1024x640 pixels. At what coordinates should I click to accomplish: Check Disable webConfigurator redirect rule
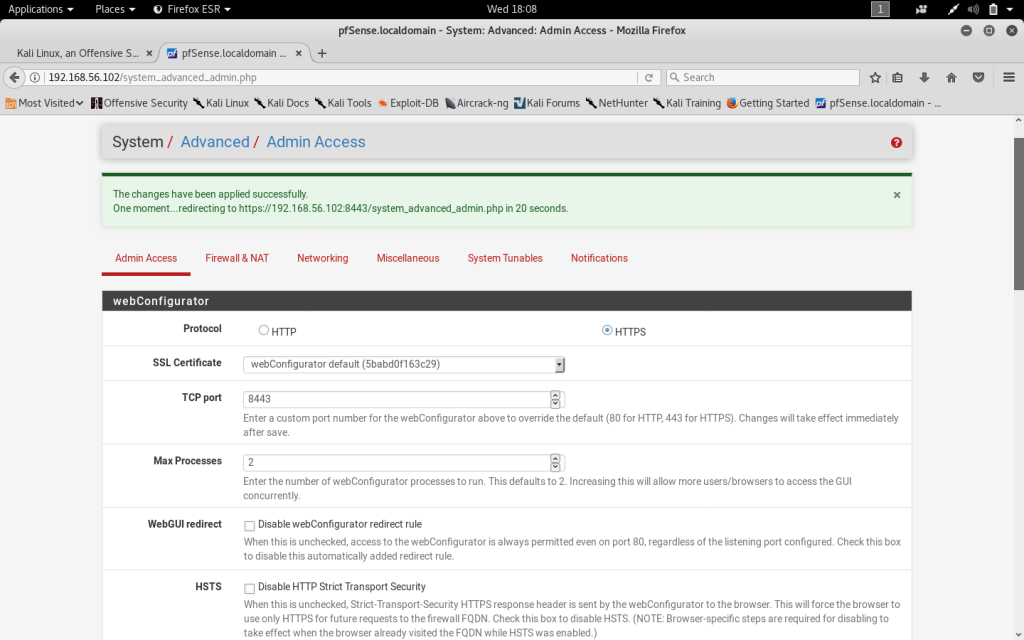[x=250, y=525]
